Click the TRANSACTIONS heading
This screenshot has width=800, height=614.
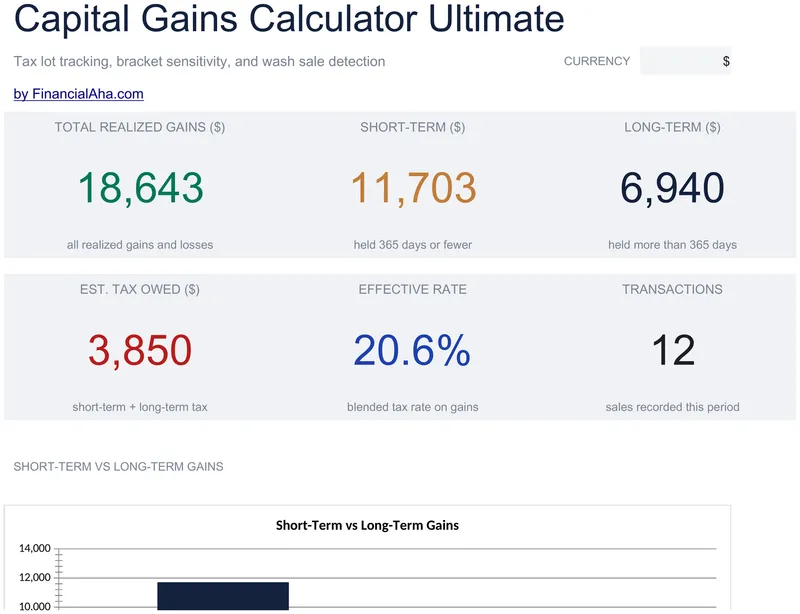(x=672, y=289)
